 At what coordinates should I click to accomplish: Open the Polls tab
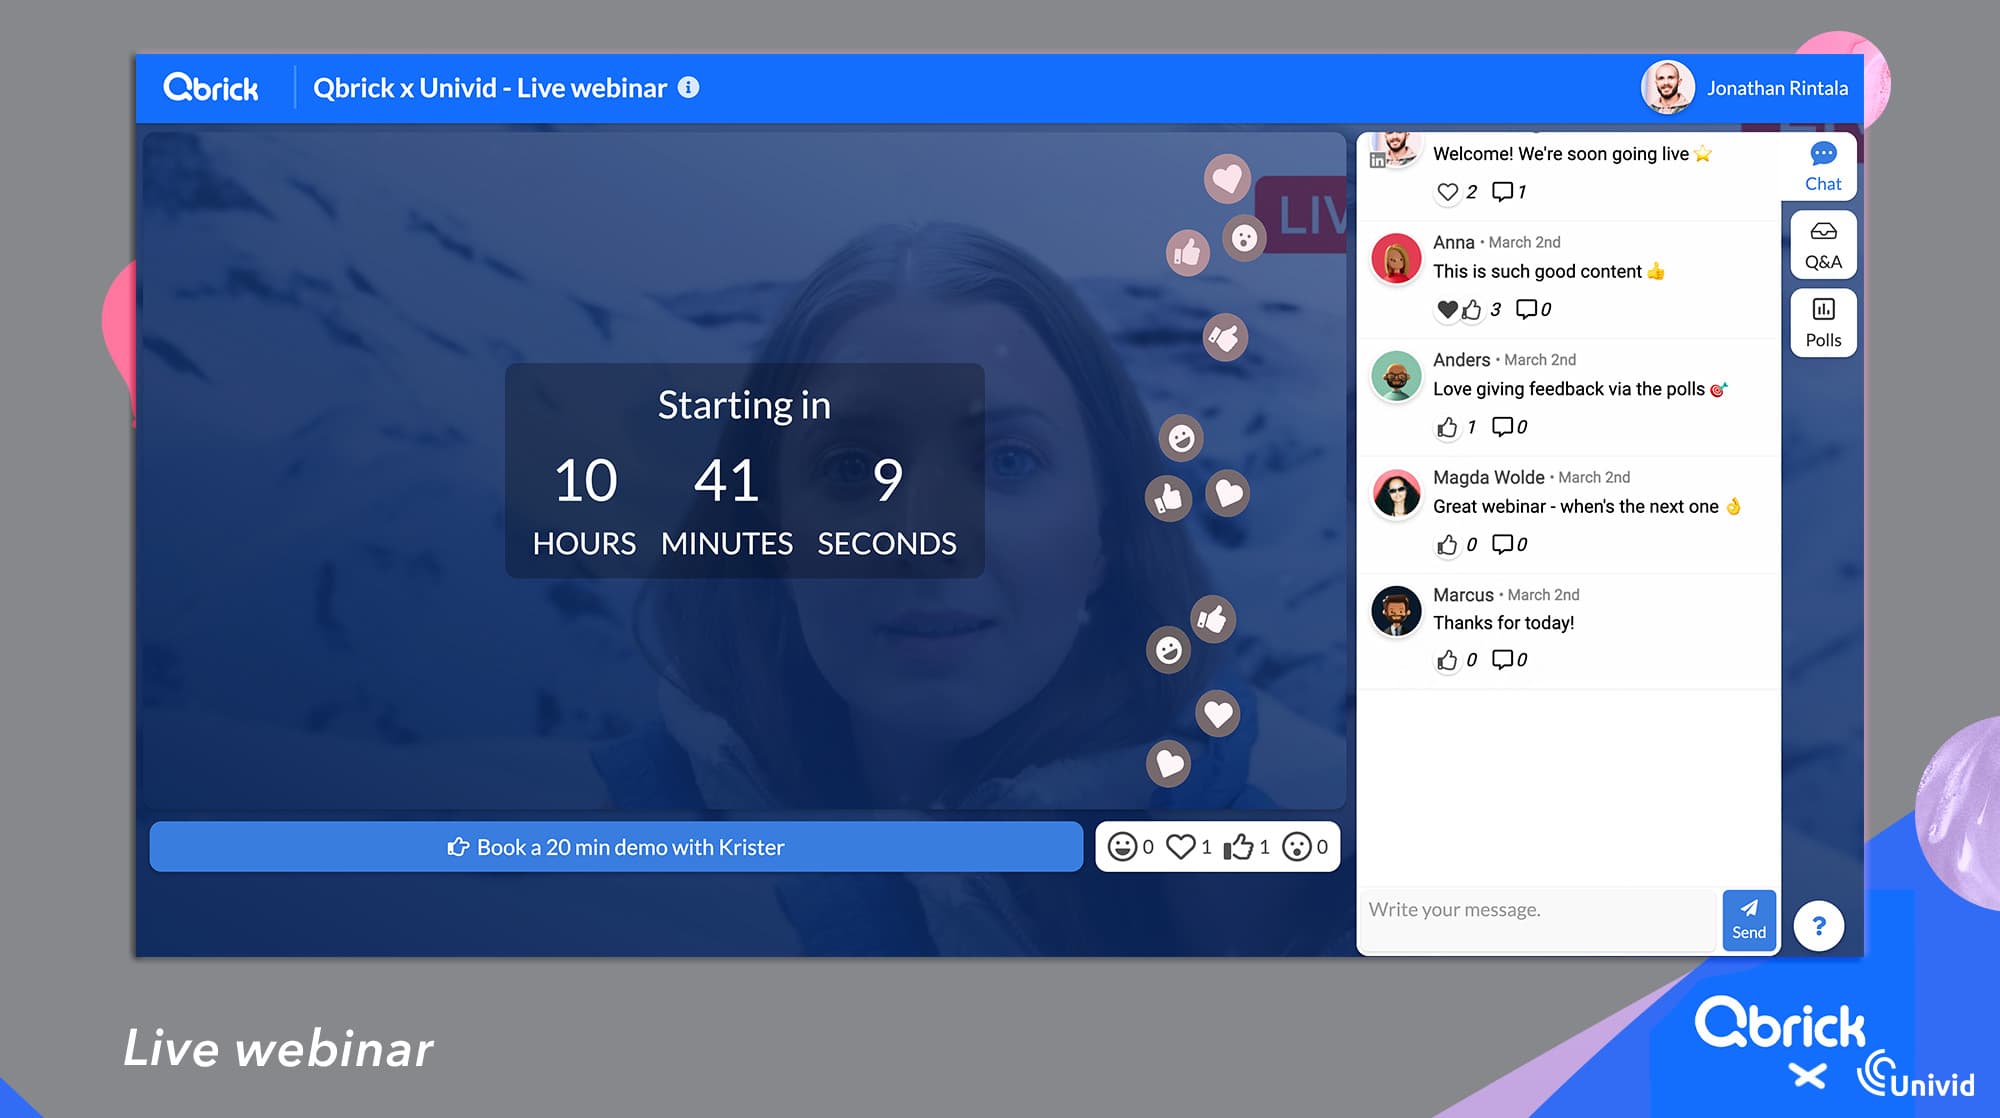click(x=1822, y=323)
